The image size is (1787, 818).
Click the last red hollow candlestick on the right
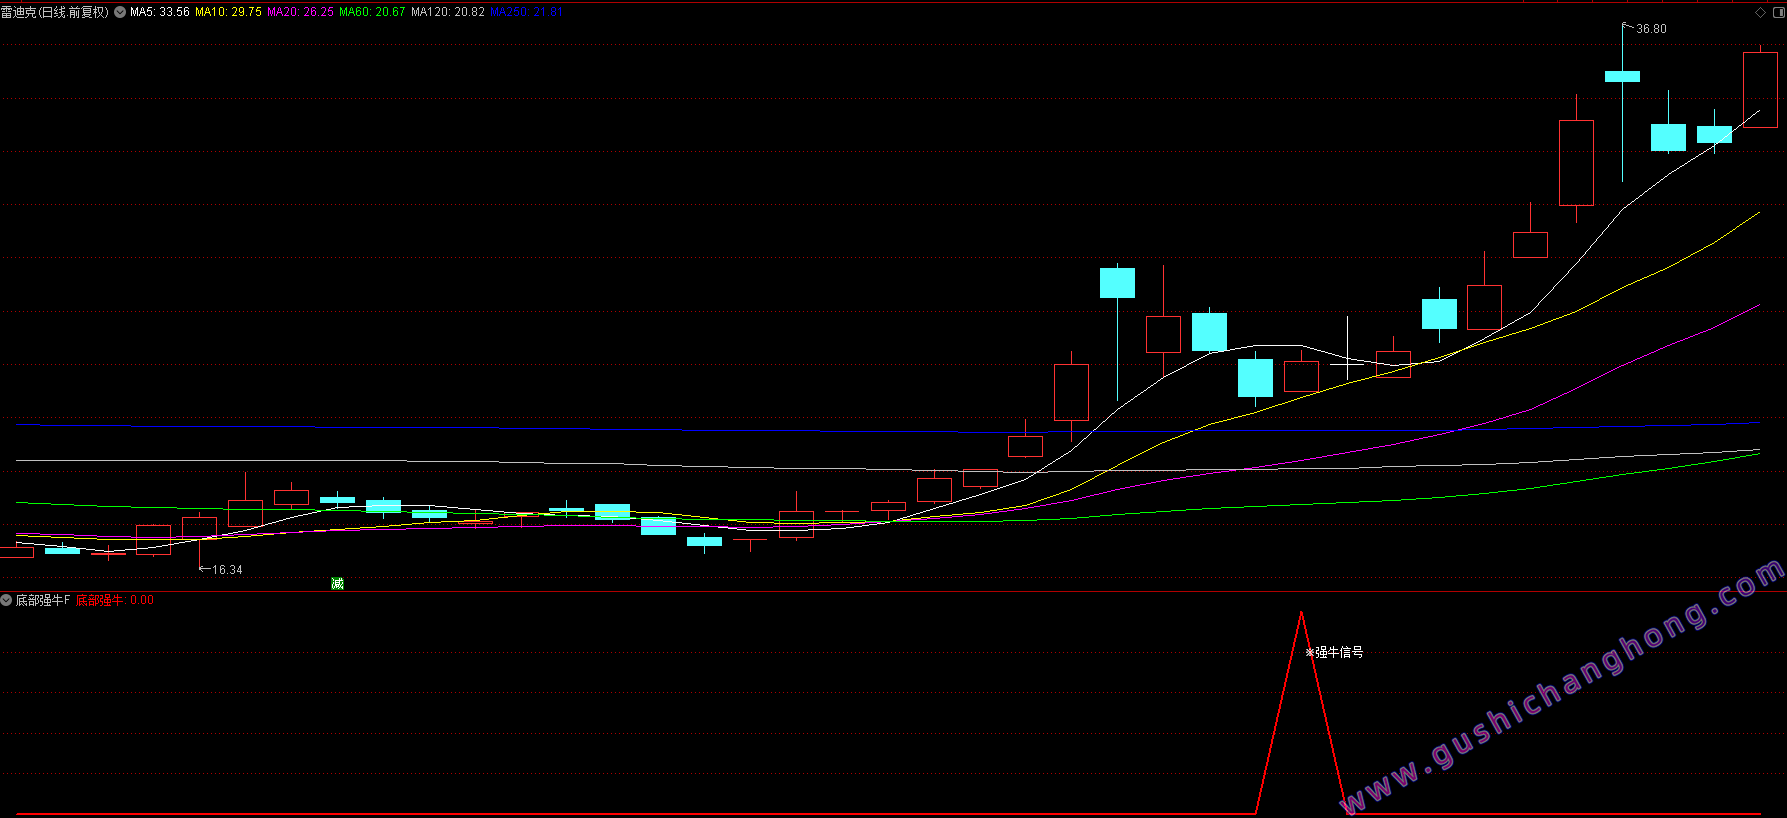(1760, 89)
